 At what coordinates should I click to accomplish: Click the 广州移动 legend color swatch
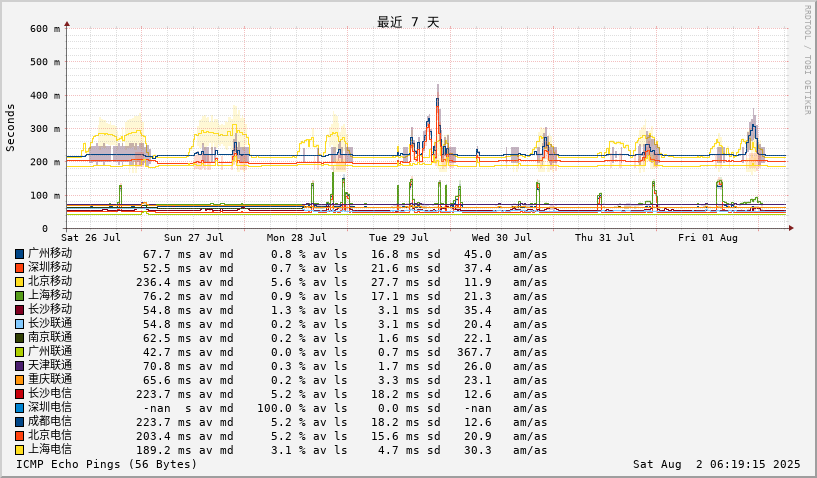click(x=19, y=254)
